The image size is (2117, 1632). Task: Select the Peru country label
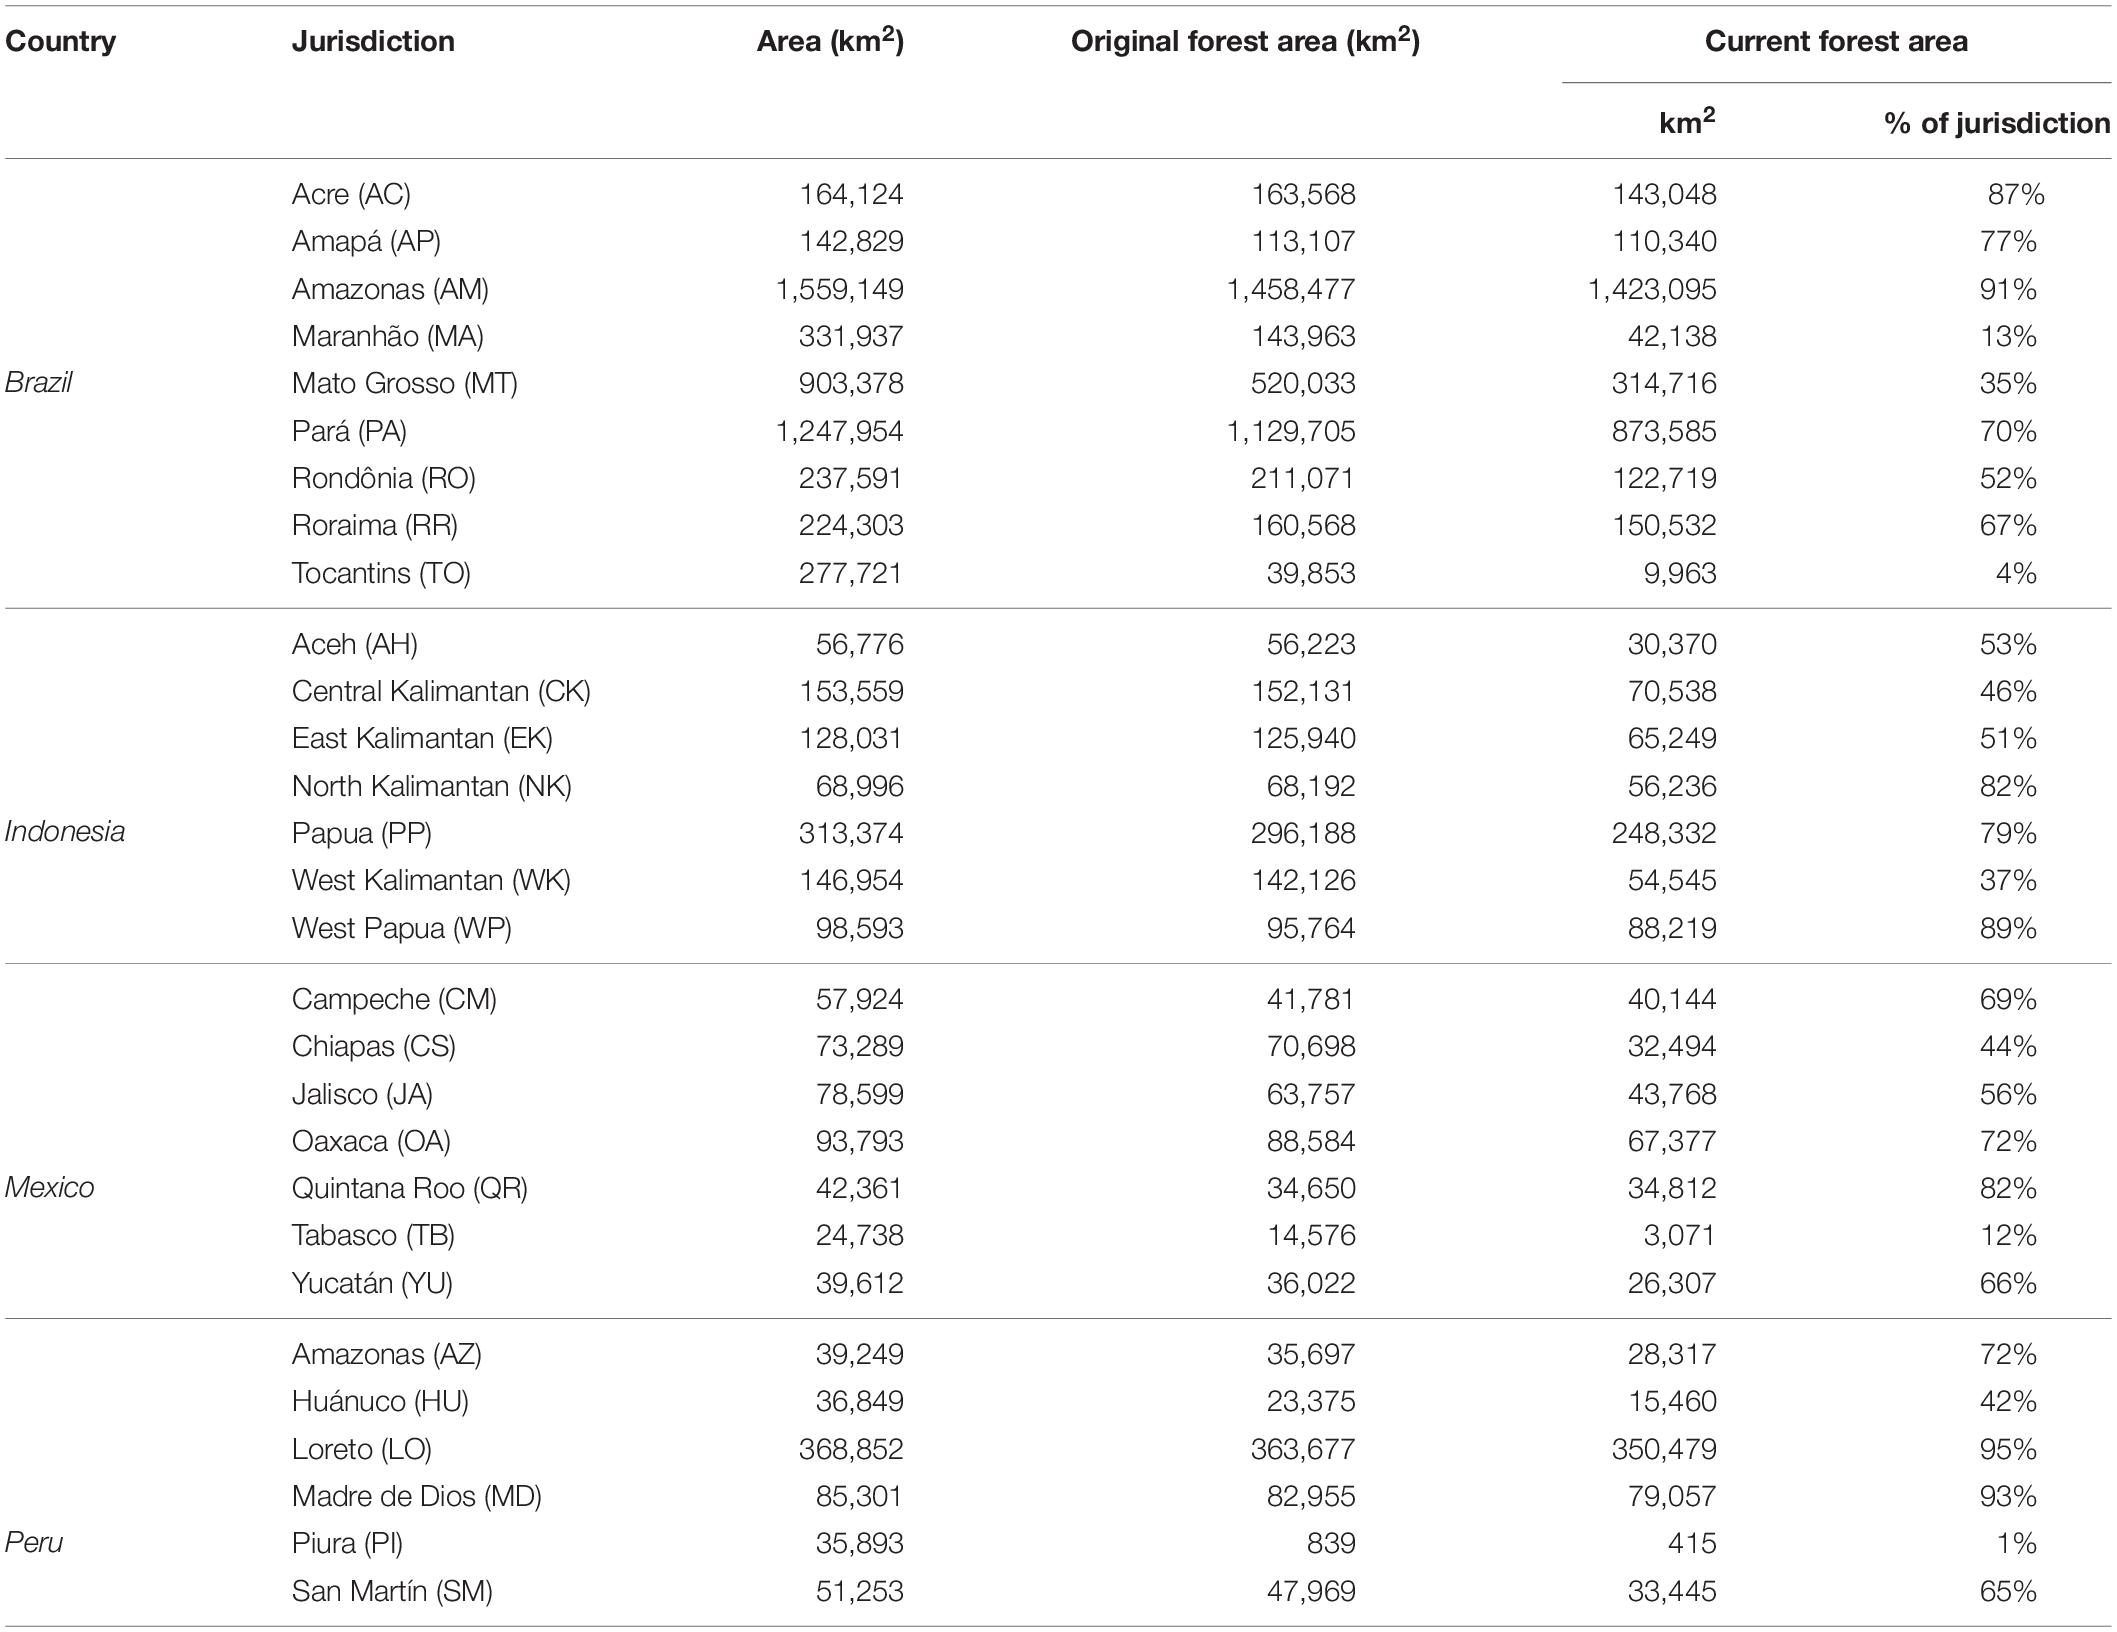click(x=35, y=1543)
